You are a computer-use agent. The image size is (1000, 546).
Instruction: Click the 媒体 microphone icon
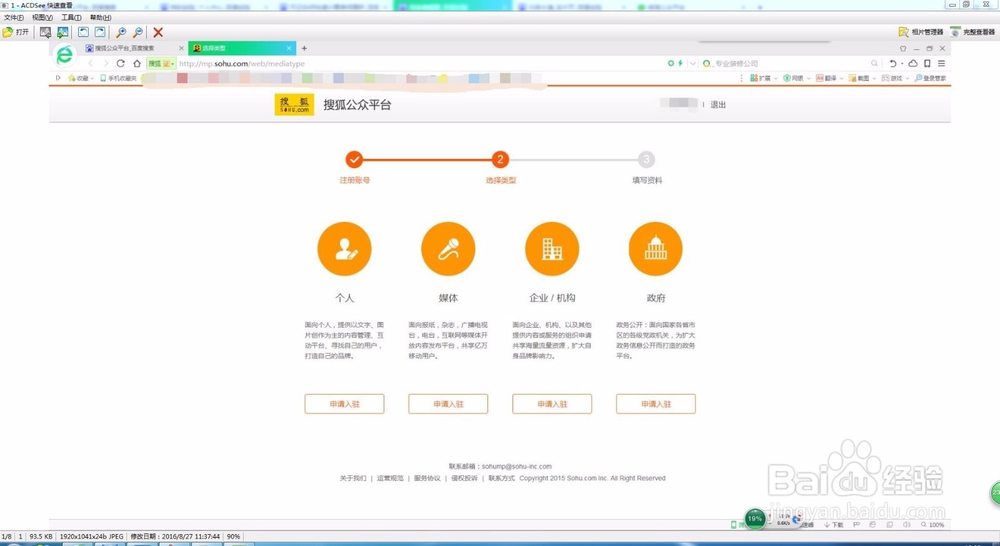(x=448, y=249)
